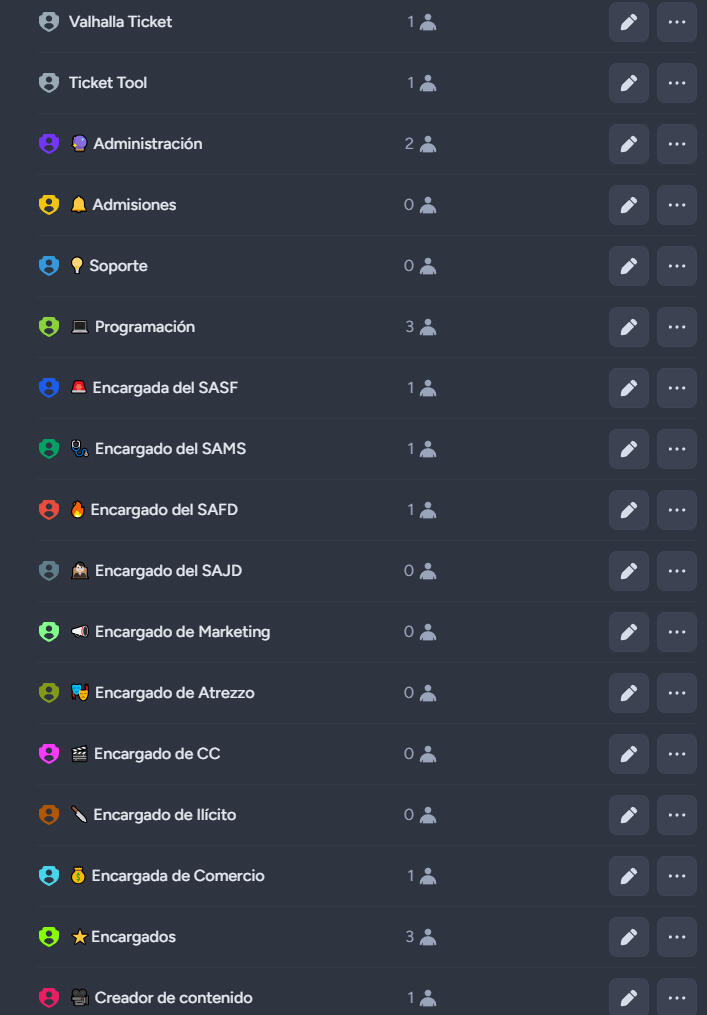Open three-dot menu for Encargado de Atrezzo

(677, 693)
